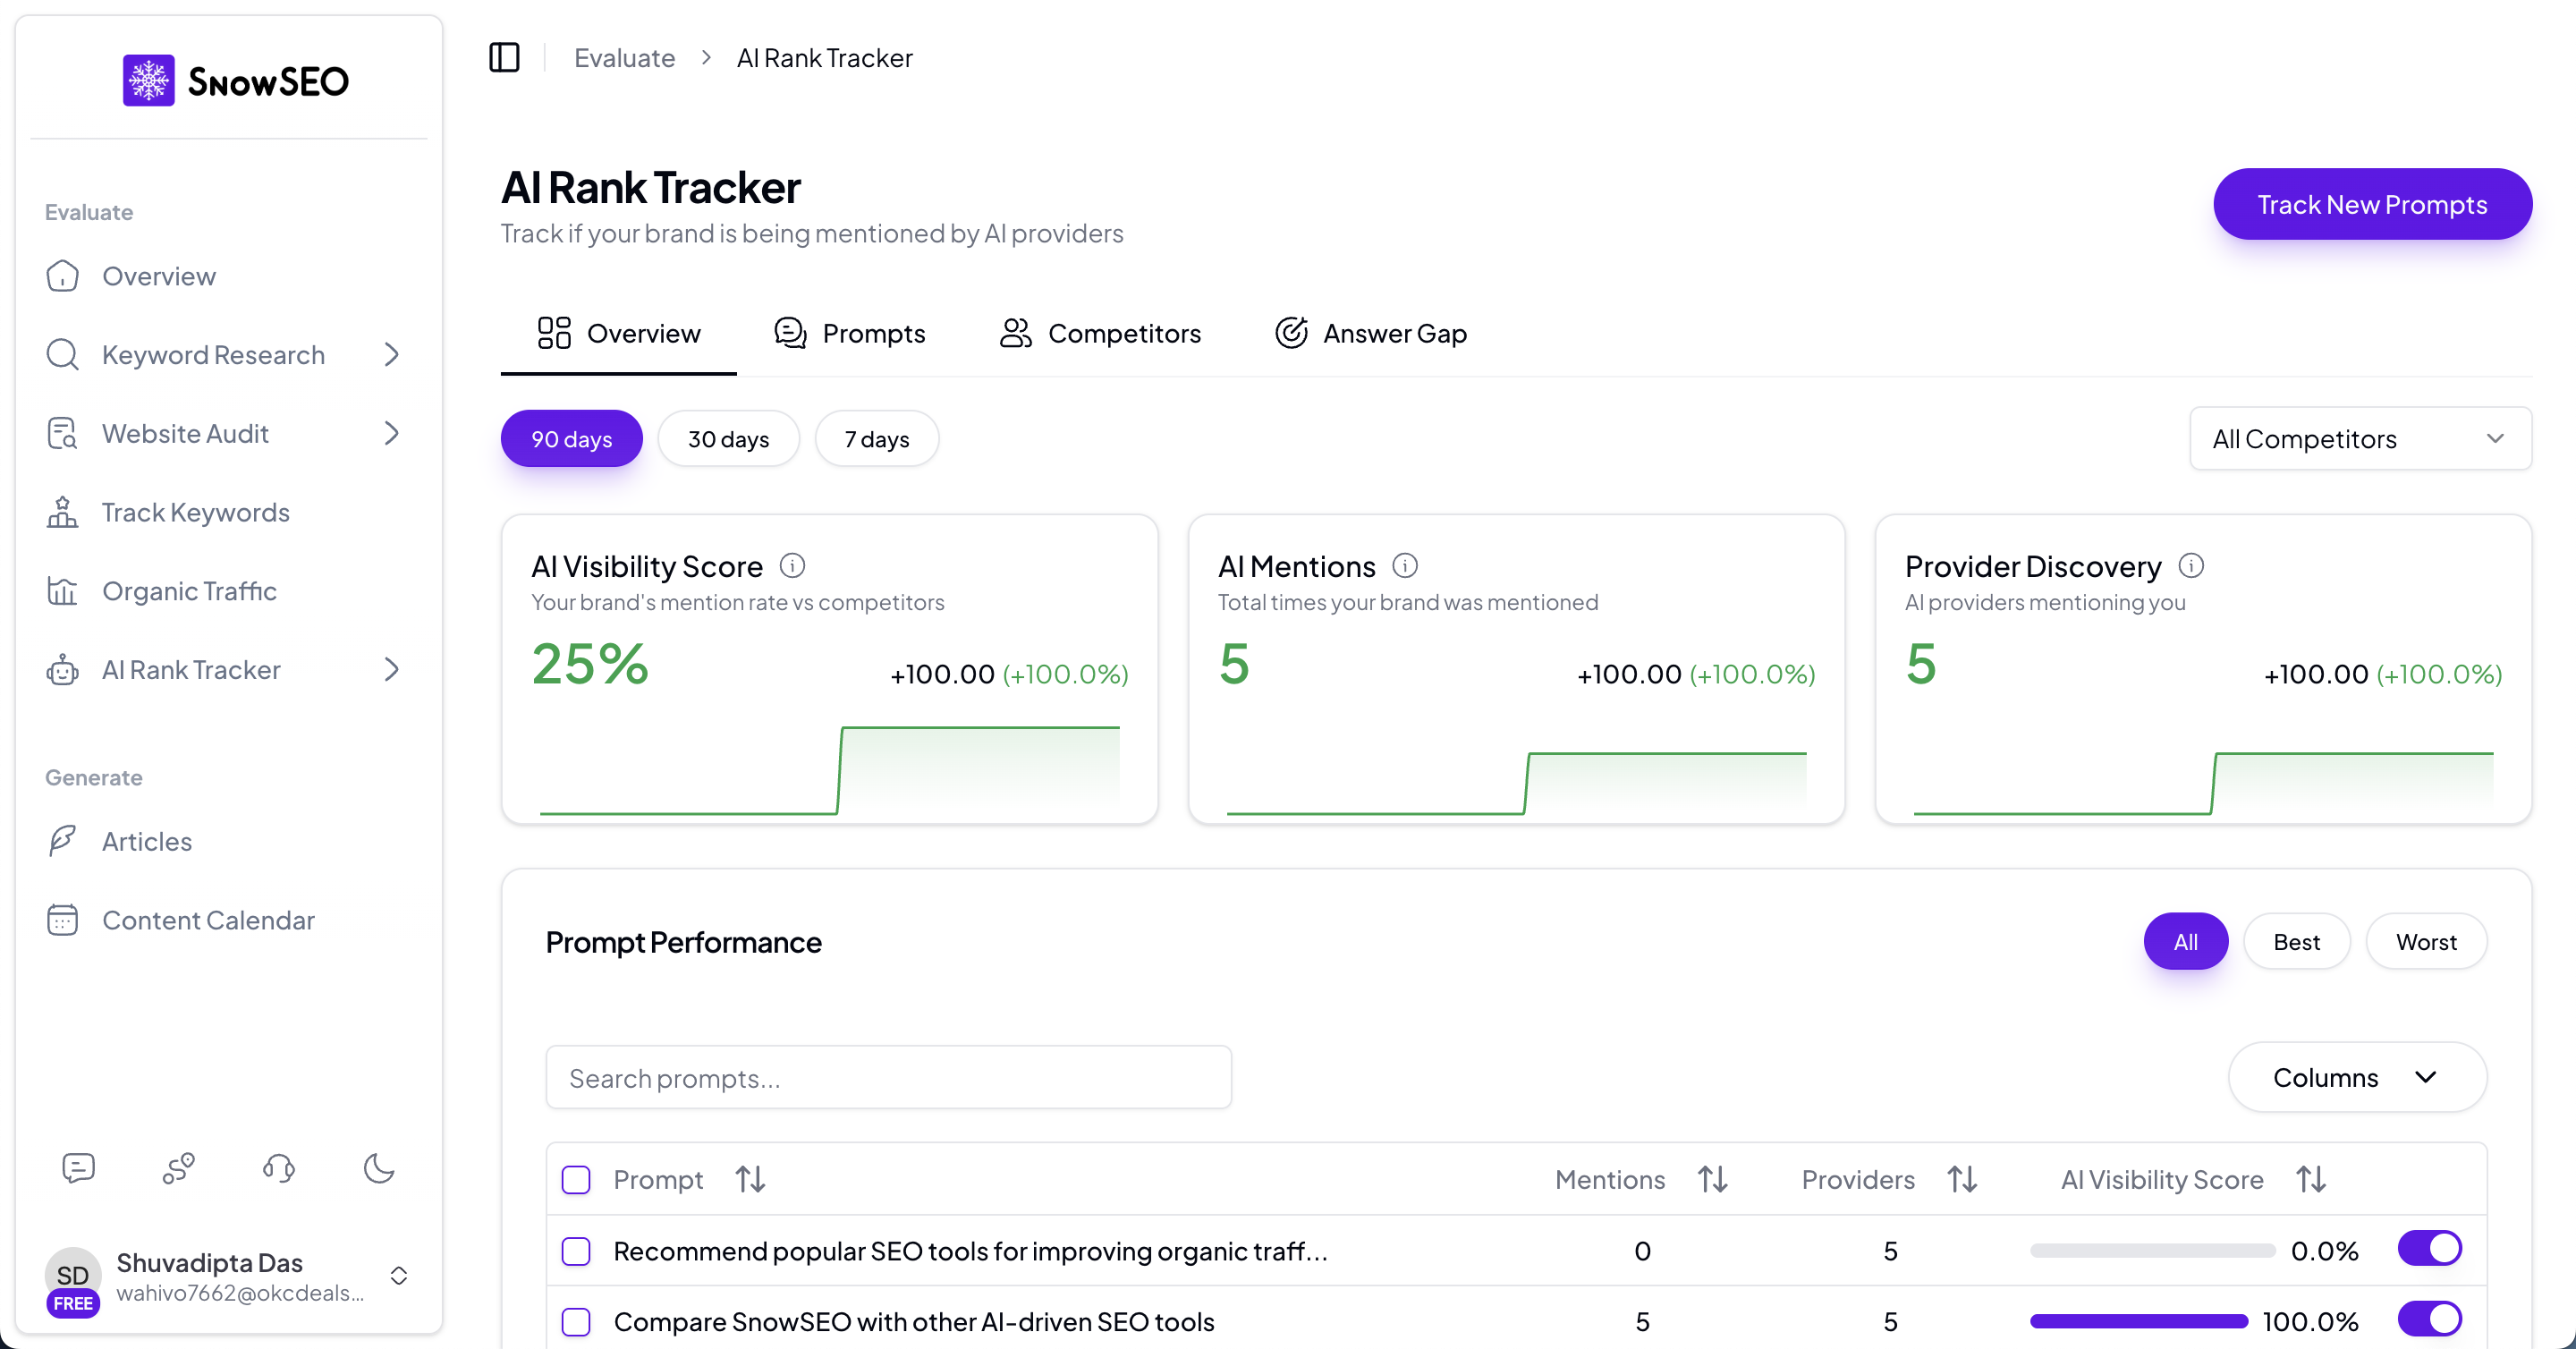Filter prompt performance by All
The image size is (2576, 1349).
(2186, 941)
